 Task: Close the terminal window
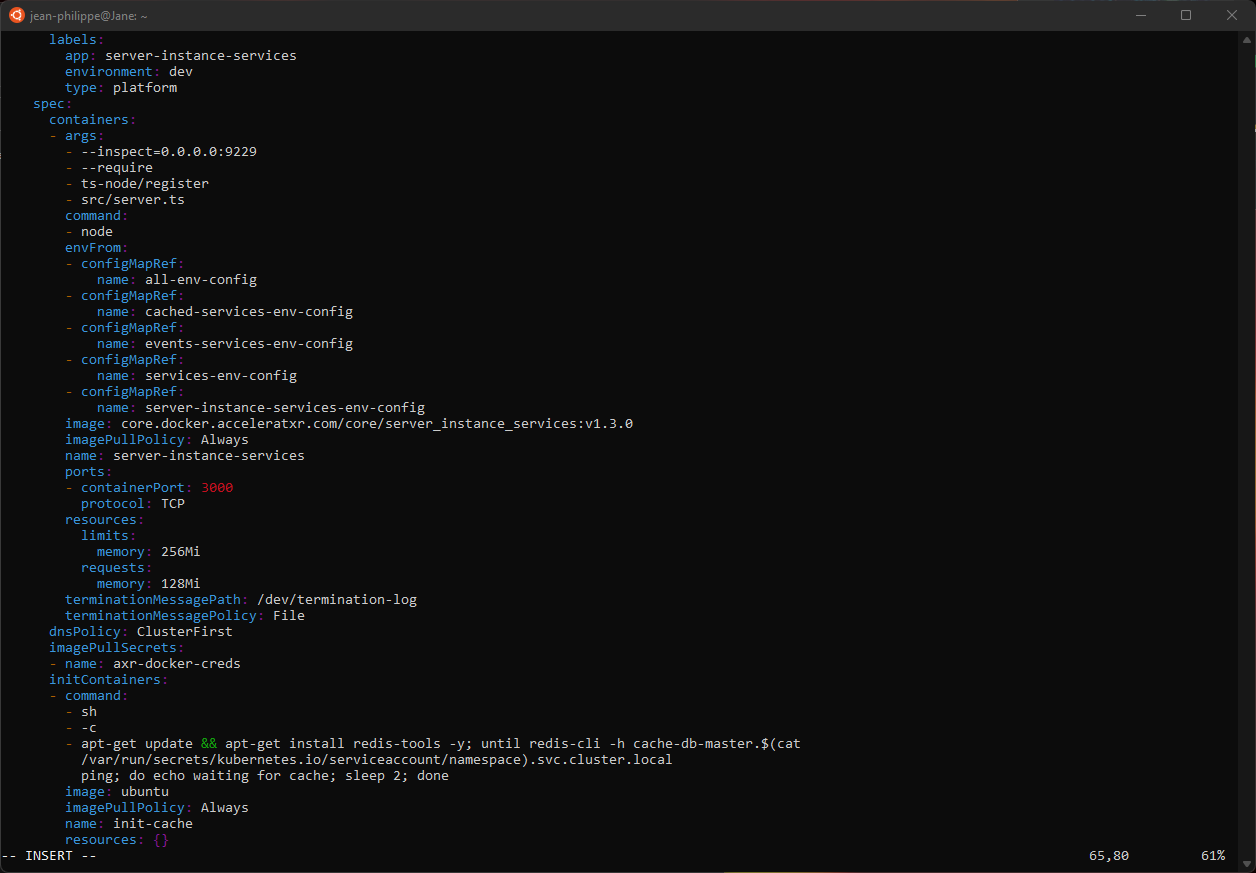[1232, 15]
